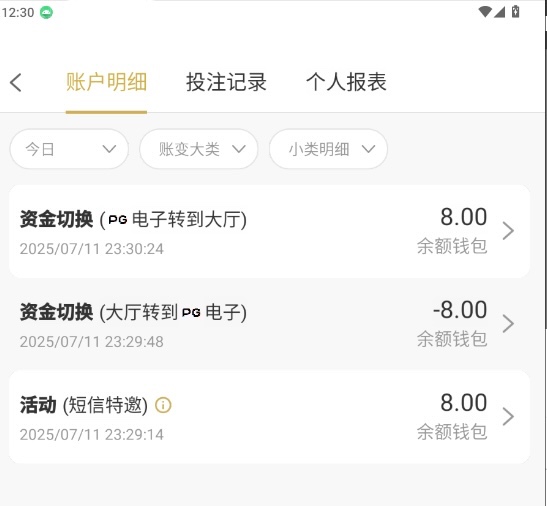Open details arrow for 活动 短信特邀 entry
The height and width of the screenshot is (506, 547).
point(508,416)
